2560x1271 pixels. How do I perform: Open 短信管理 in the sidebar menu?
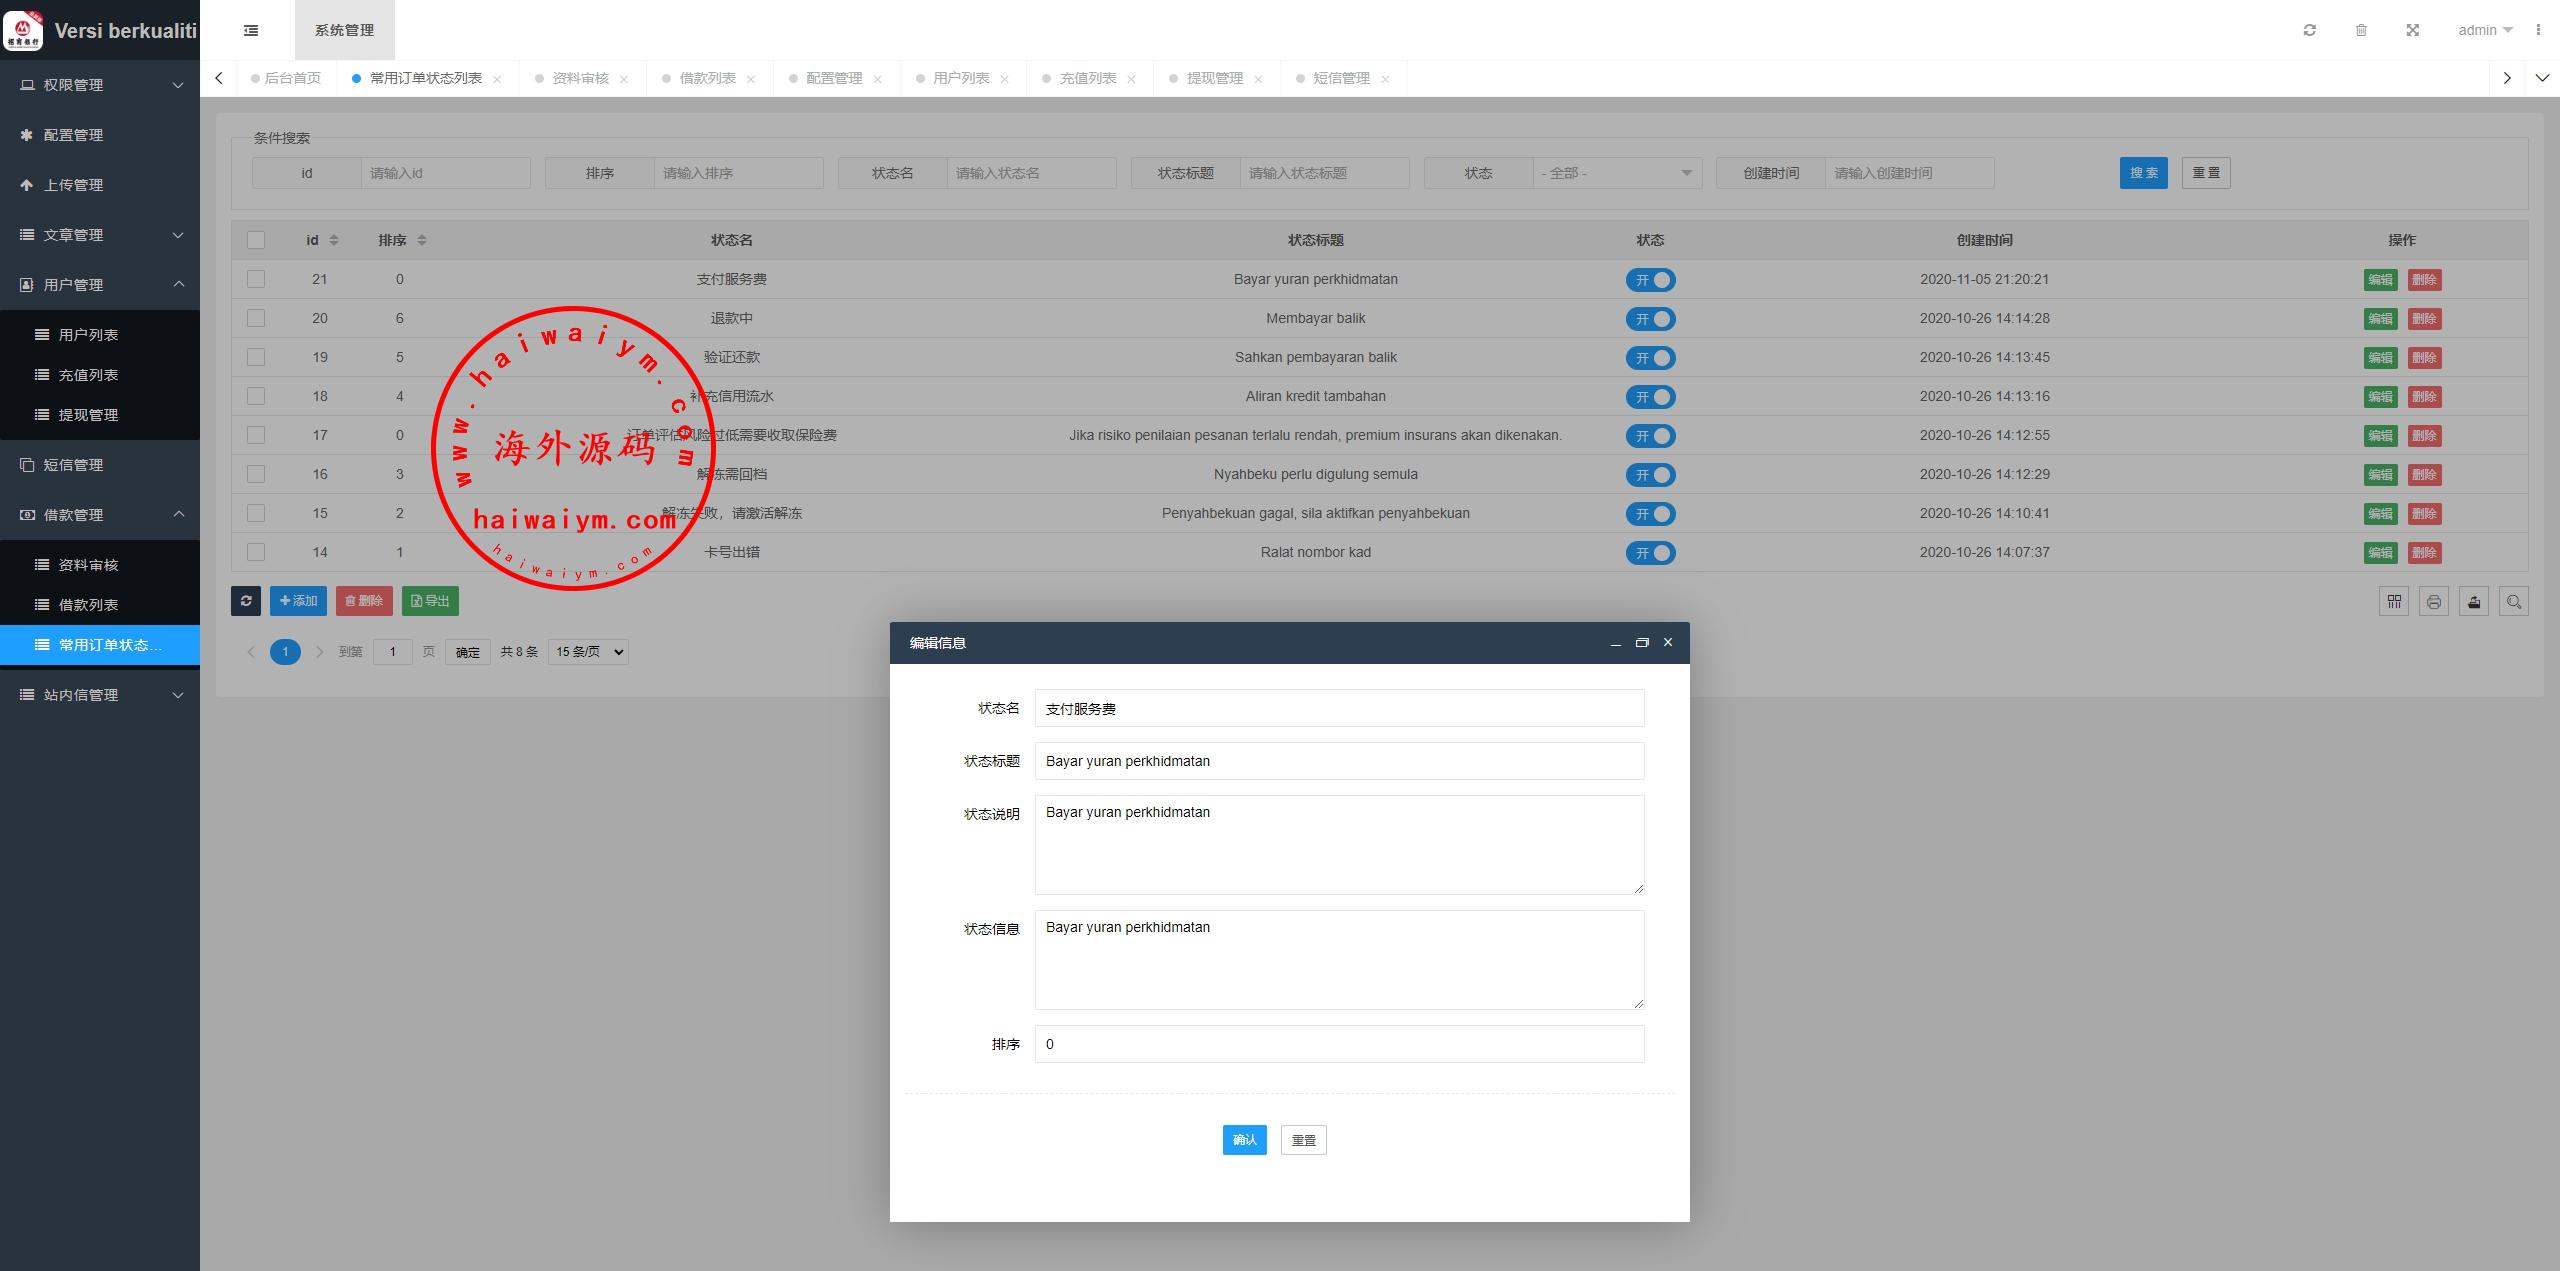pyautogui.click(x=73, y=465)
